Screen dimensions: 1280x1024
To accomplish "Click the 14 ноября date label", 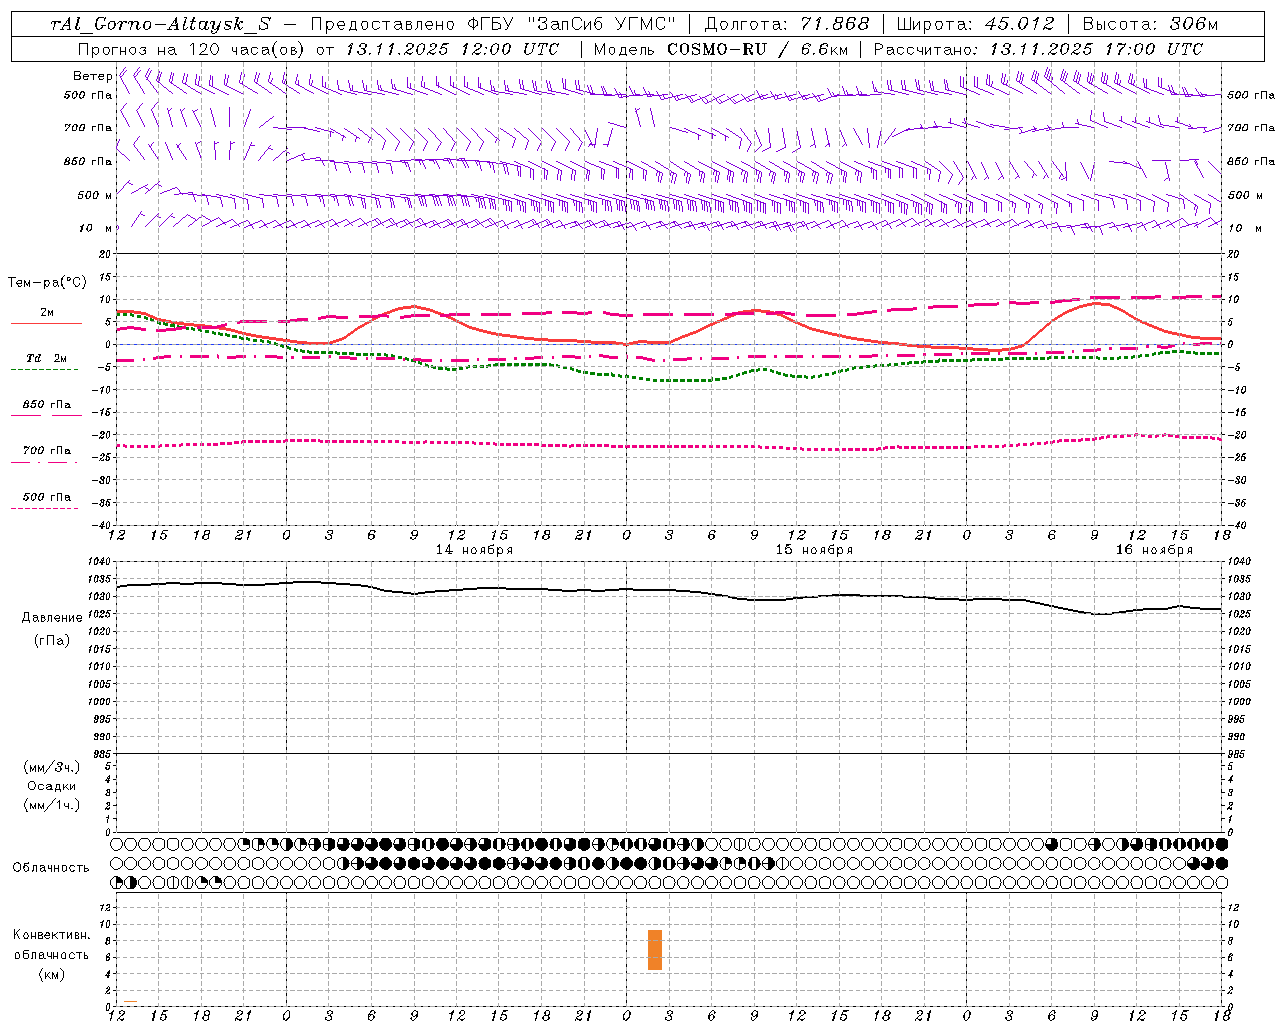I will pyautogui.click(x=474, y=550).
